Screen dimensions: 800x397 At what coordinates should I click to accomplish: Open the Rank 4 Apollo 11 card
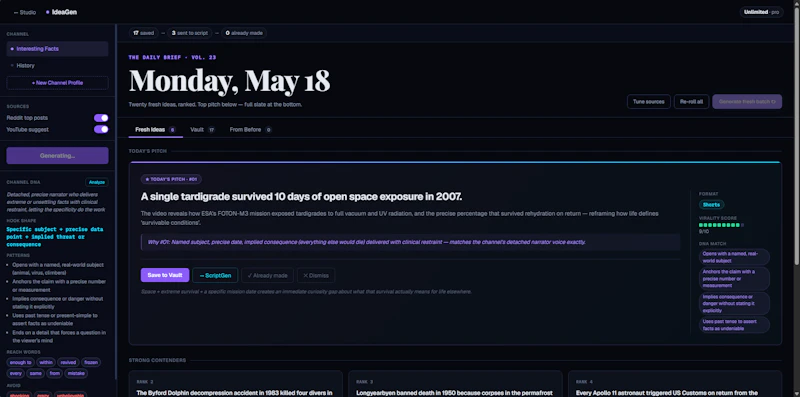tap(674, 384)
